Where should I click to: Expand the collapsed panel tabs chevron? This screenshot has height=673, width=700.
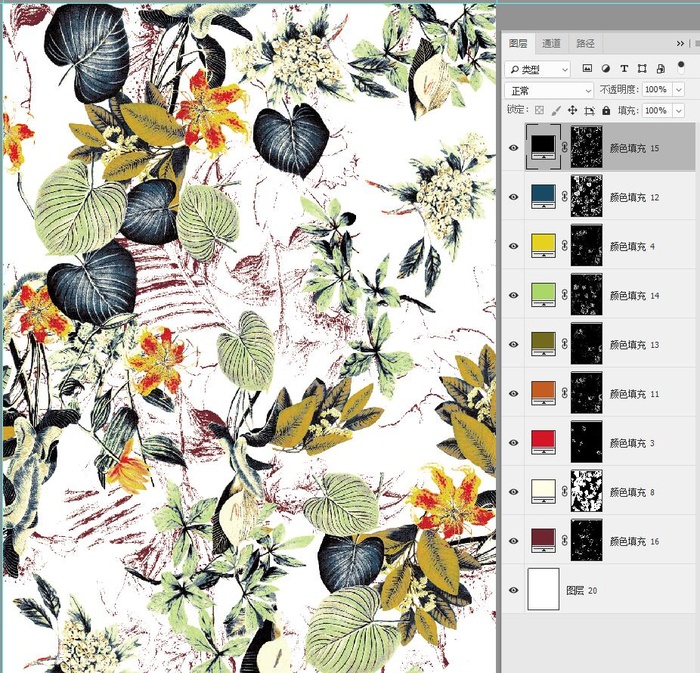point(680,43)
